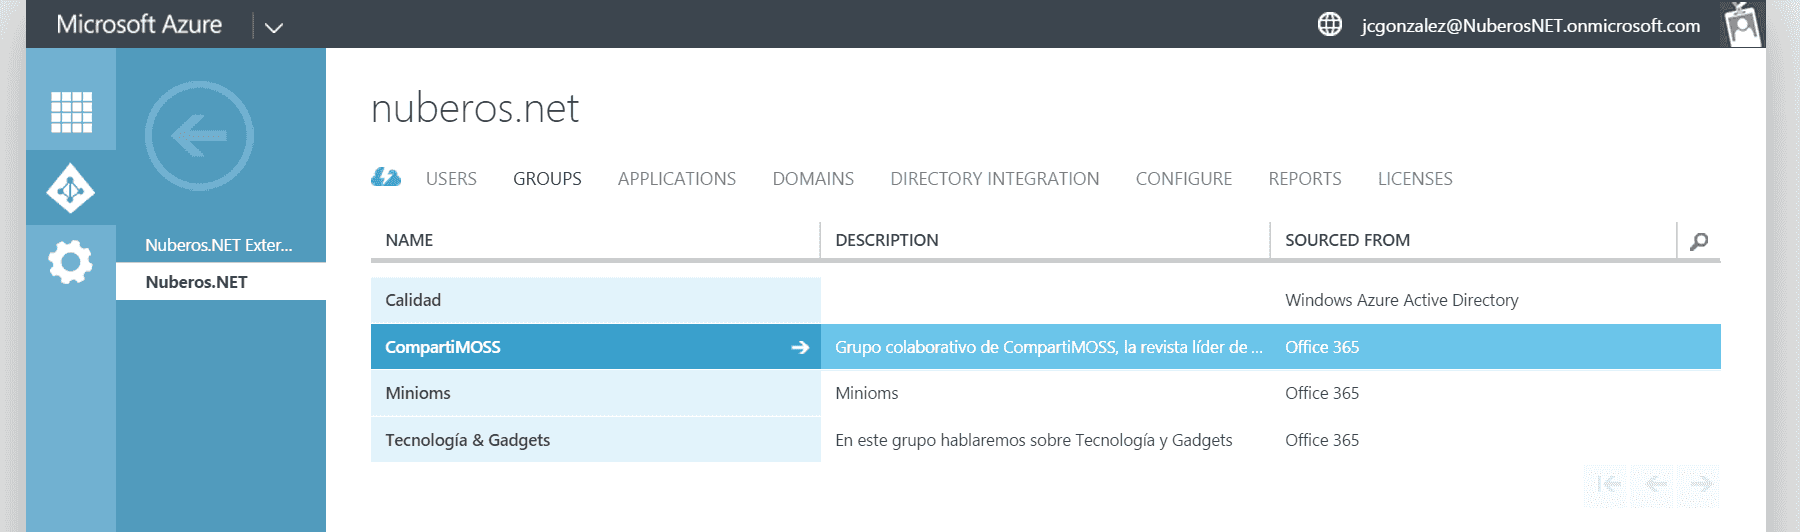Click the quick start cloud icon
Screen dimensions: 1800x532
[x=386, y=178]
